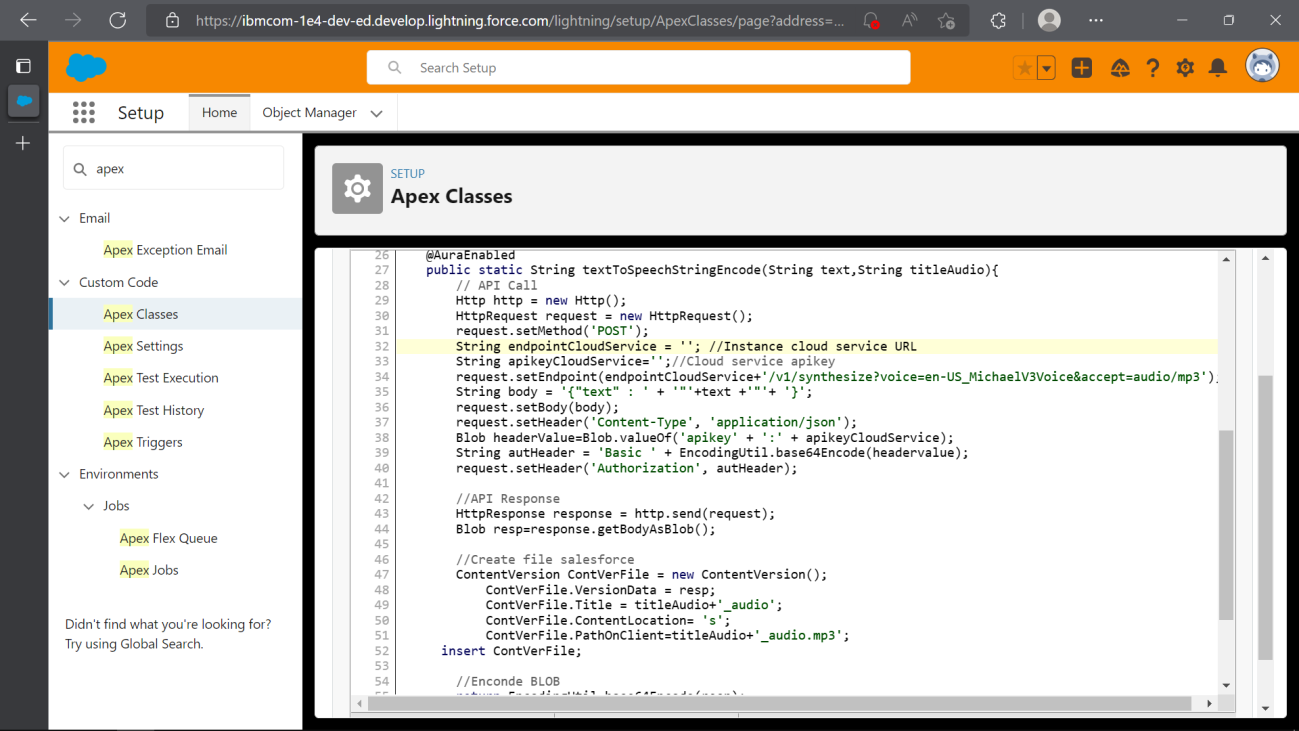This screenshot has width=1299, height=731.
Task: Open the Setup gear icon
Action: pyautogui.click(x=1185, y=67)
